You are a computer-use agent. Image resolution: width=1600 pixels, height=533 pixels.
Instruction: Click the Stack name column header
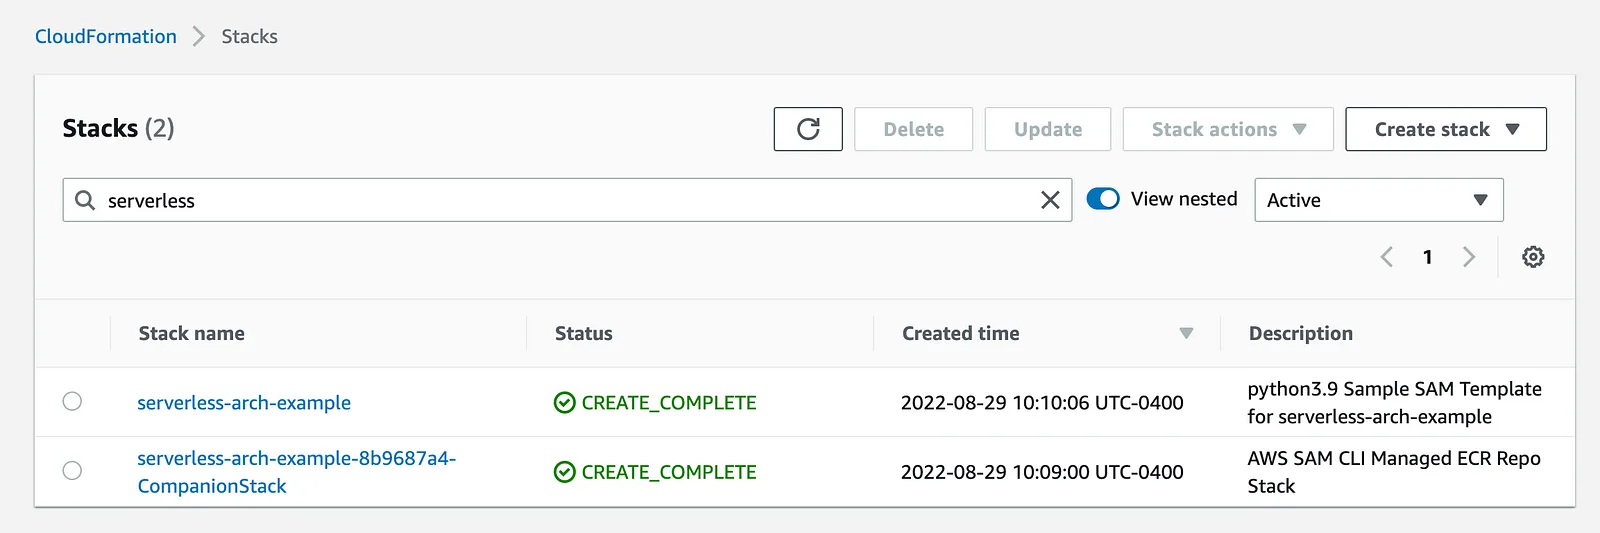pyautogui.click(x=192, y=333)
